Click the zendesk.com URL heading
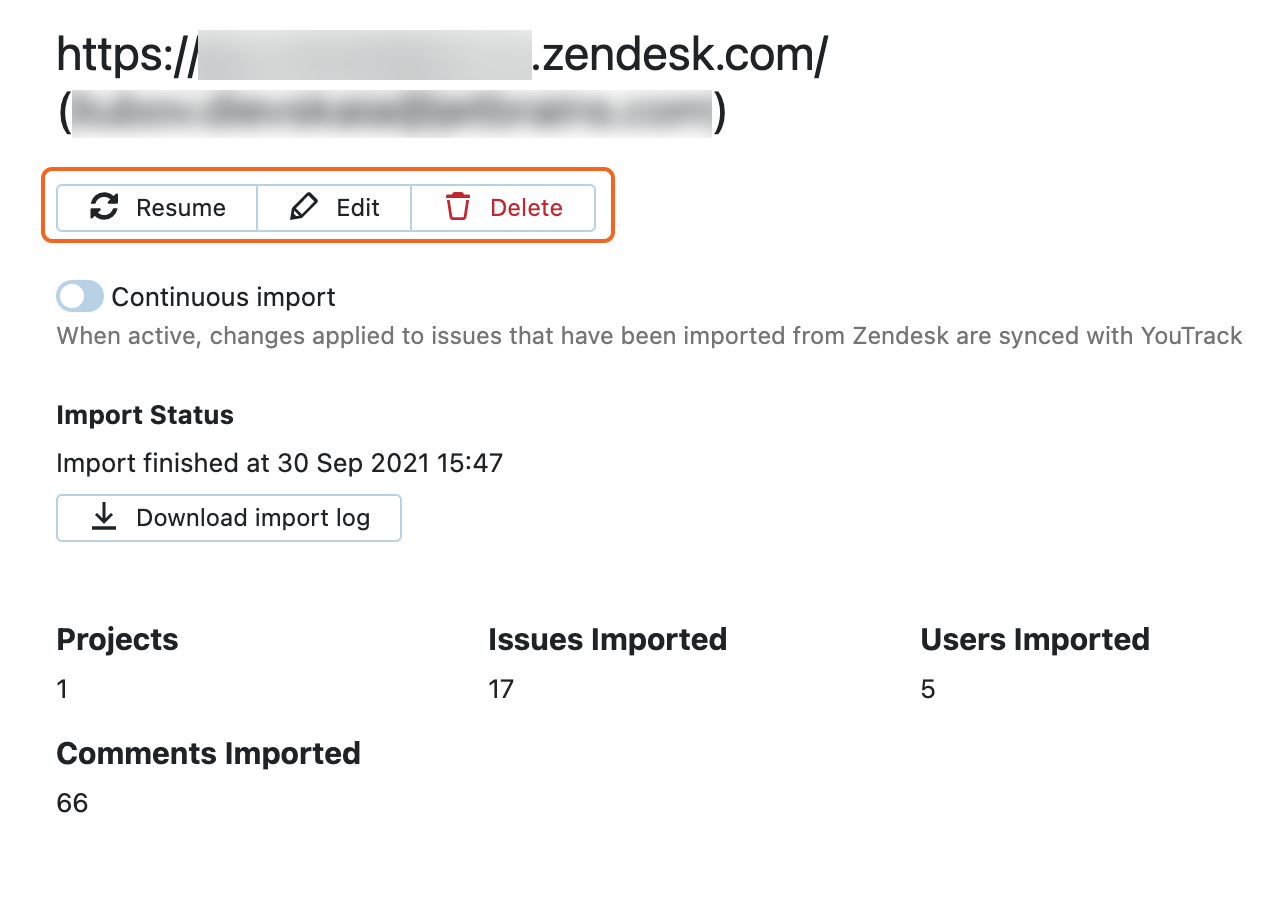Viewport: 1278px width, 912px height. tap(442, 56)
